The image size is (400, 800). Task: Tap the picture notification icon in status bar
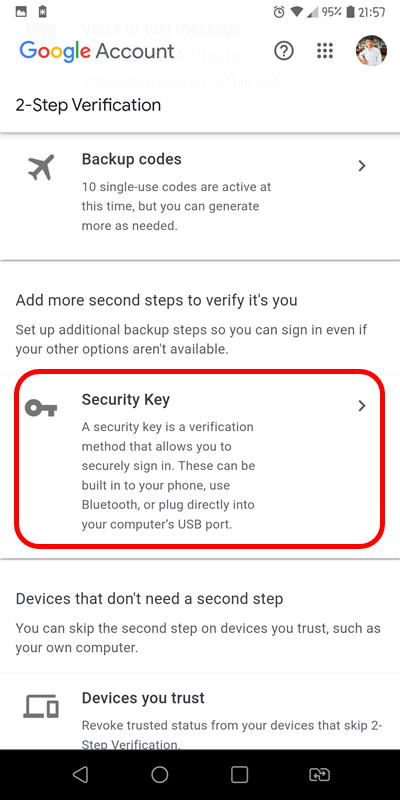pyautogui.click(x=21, y=12)
